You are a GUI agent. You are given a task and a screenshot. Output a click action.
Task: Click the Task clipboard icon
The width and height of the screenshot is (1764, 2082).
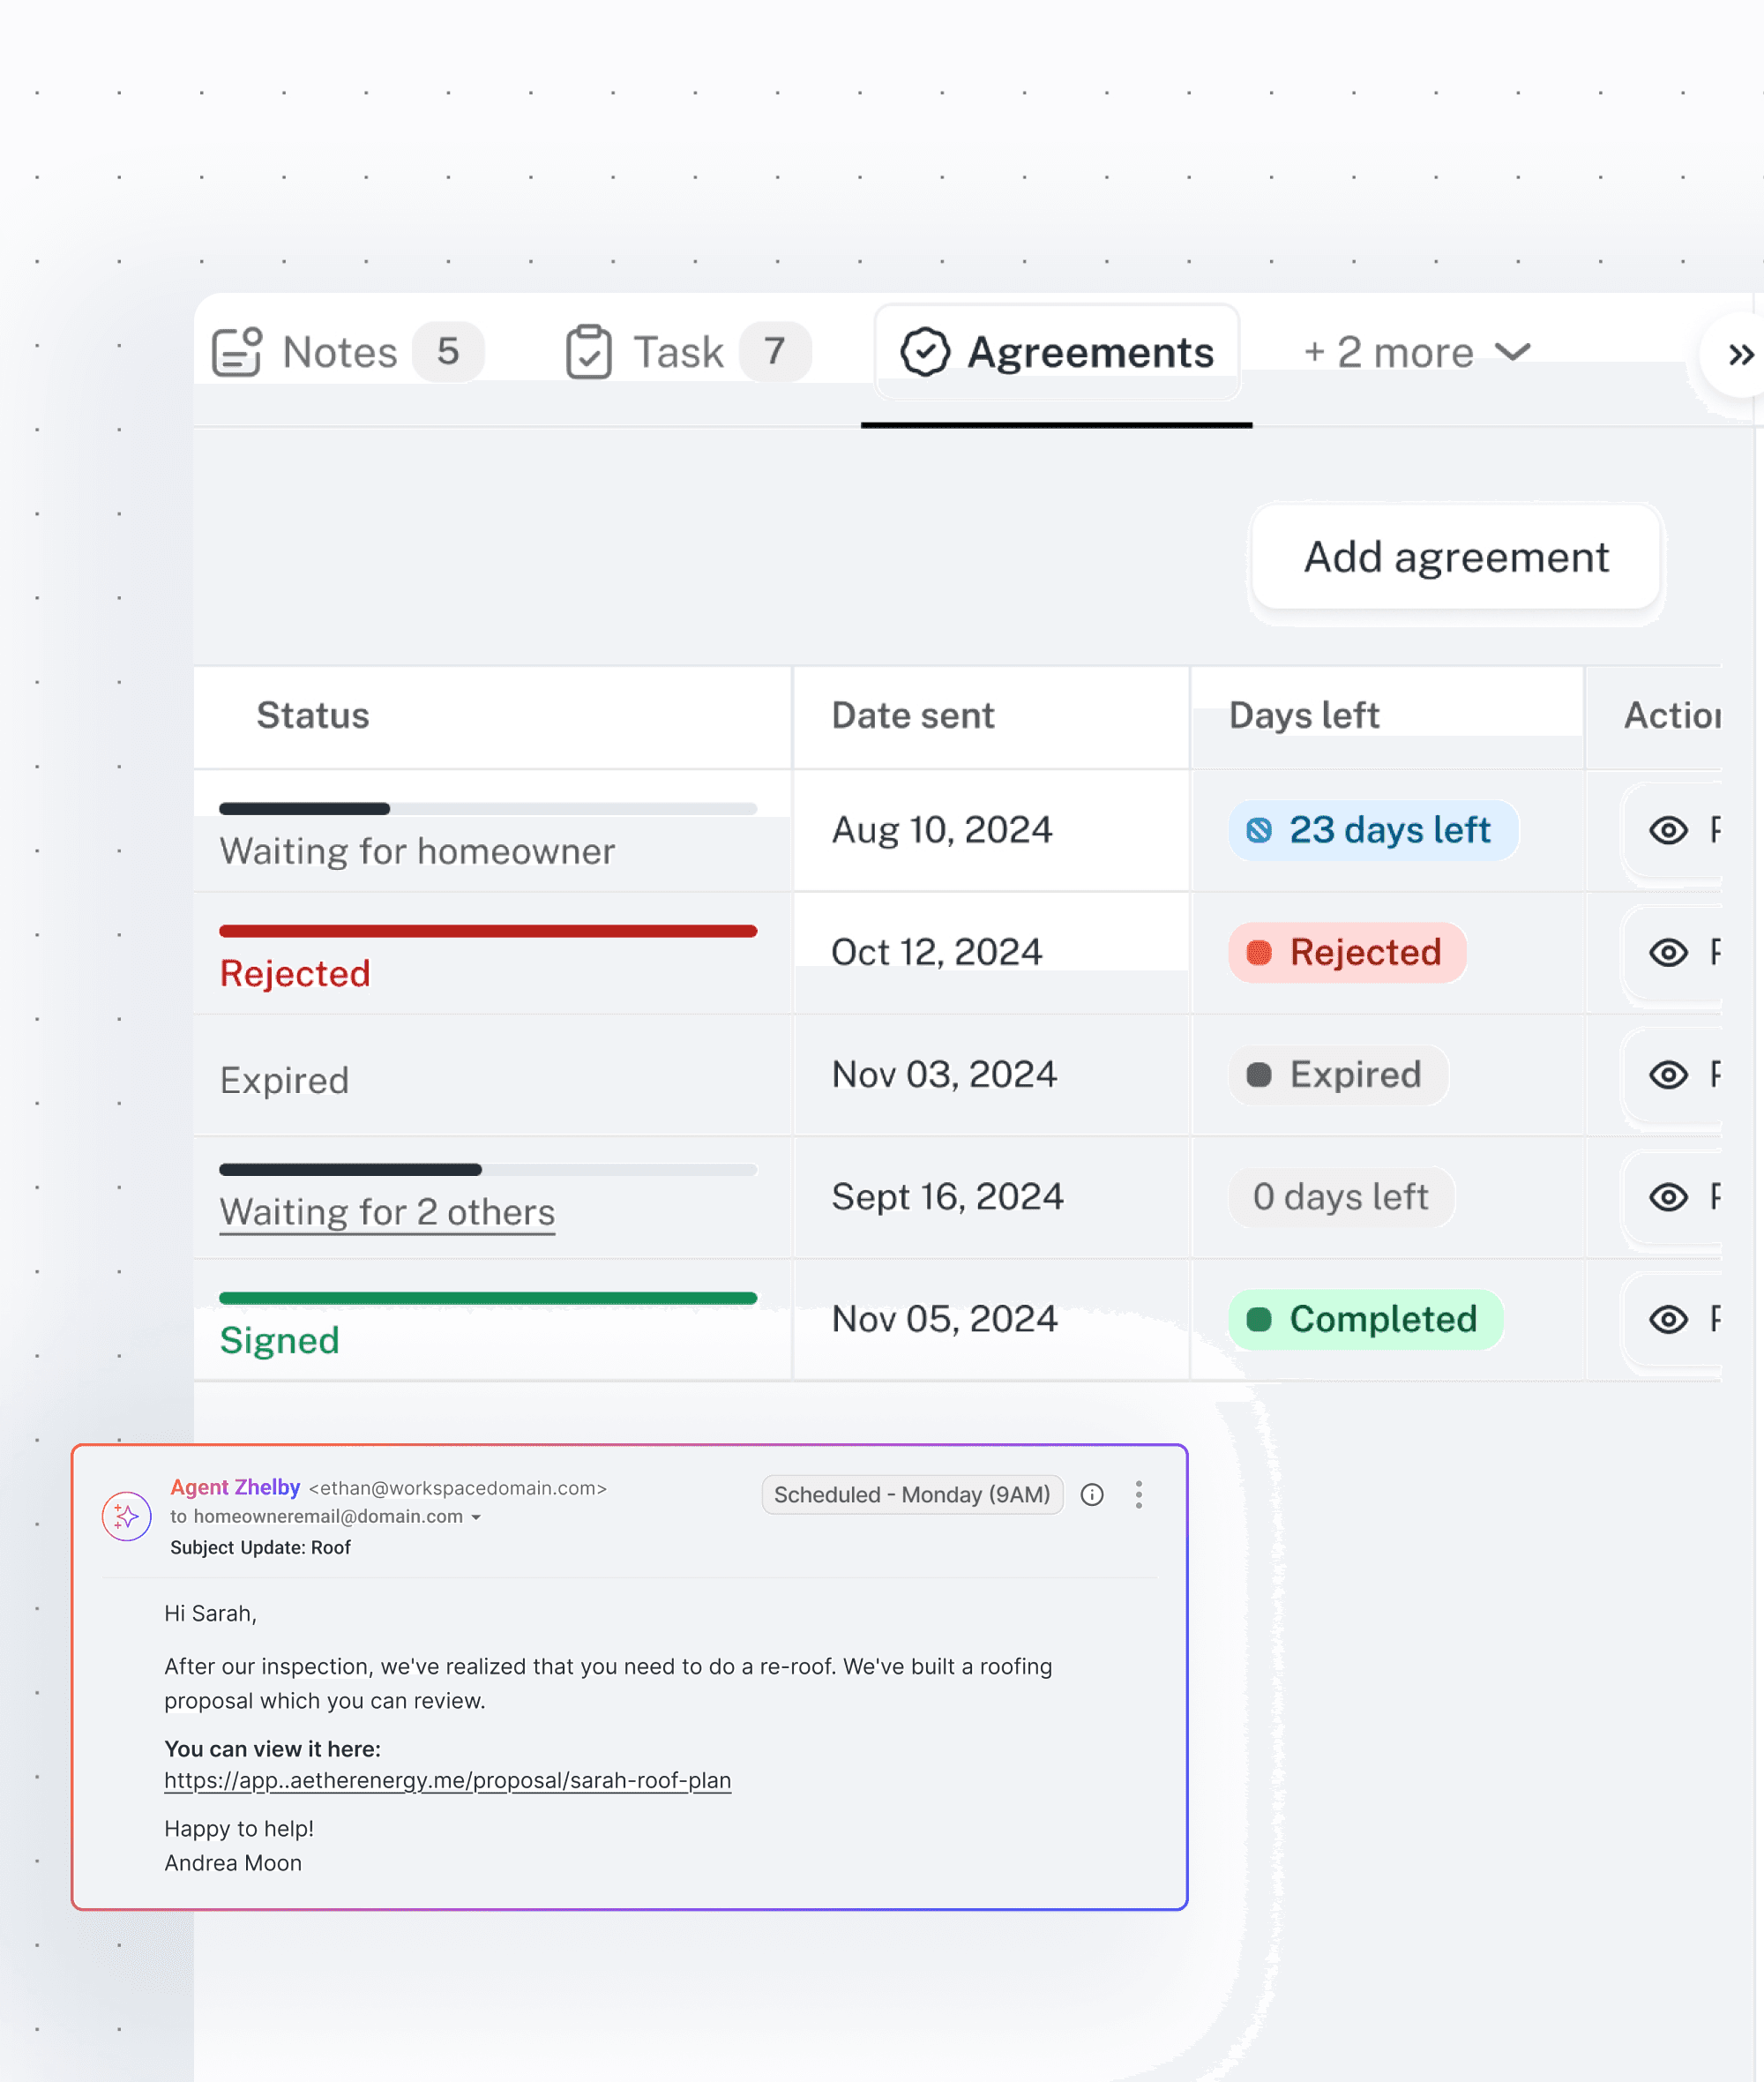(588, 352)
